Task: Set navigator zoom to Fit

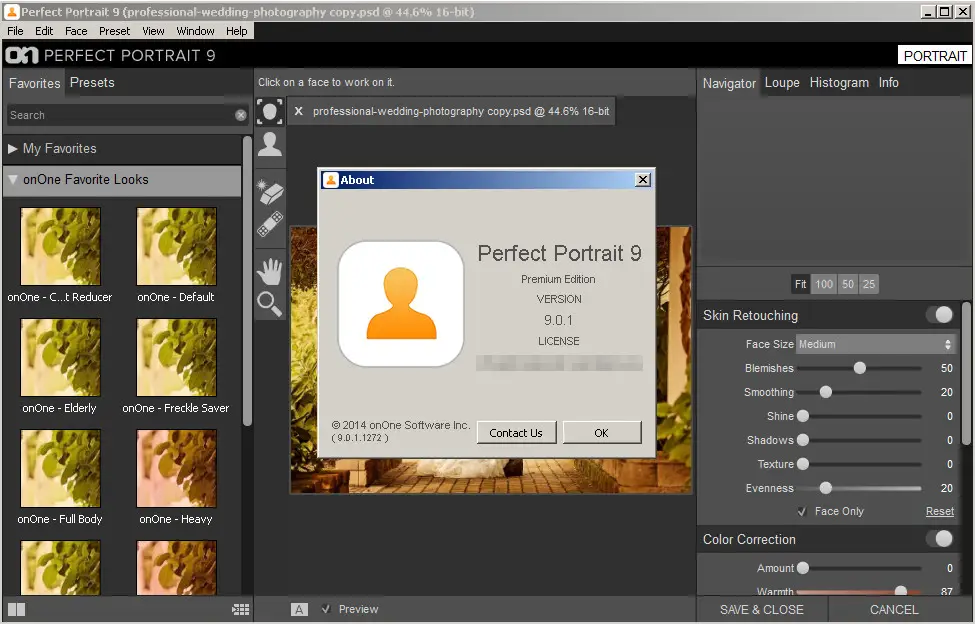Action: tap(800, 284)
